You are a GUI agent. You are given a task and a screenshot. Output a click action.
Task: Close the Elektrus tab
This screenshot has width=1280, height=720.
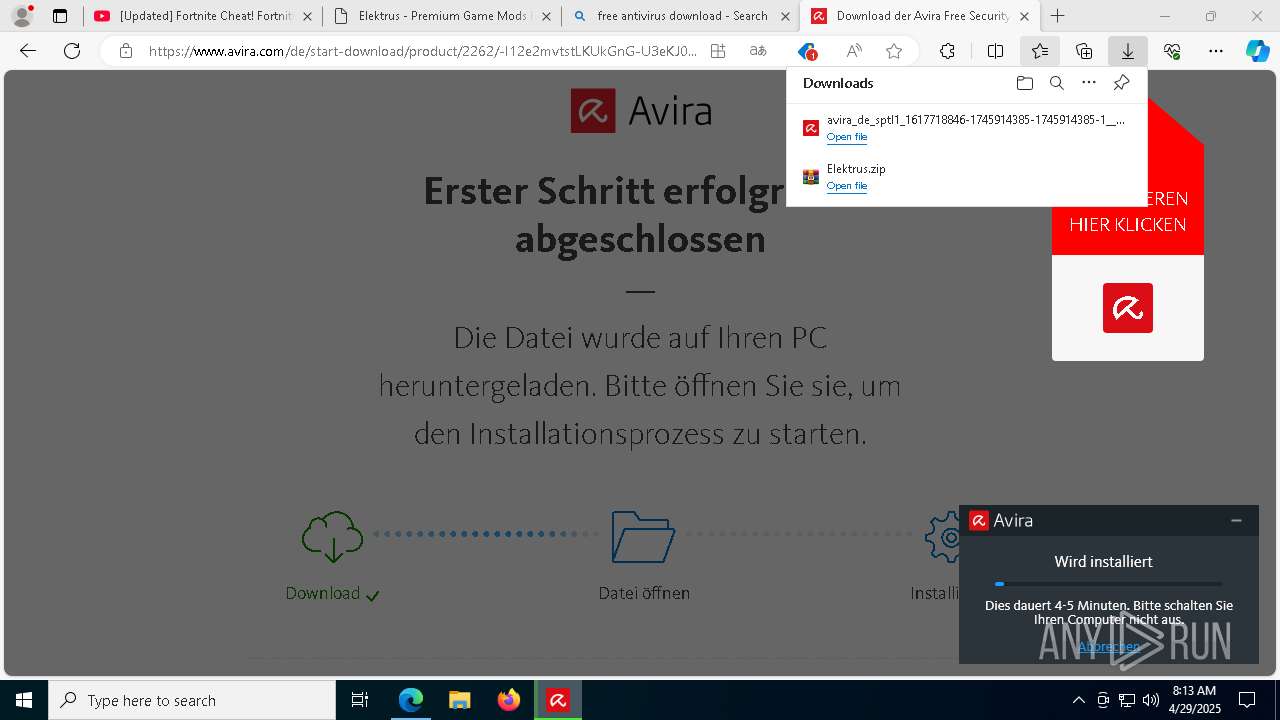pos(546,16)
